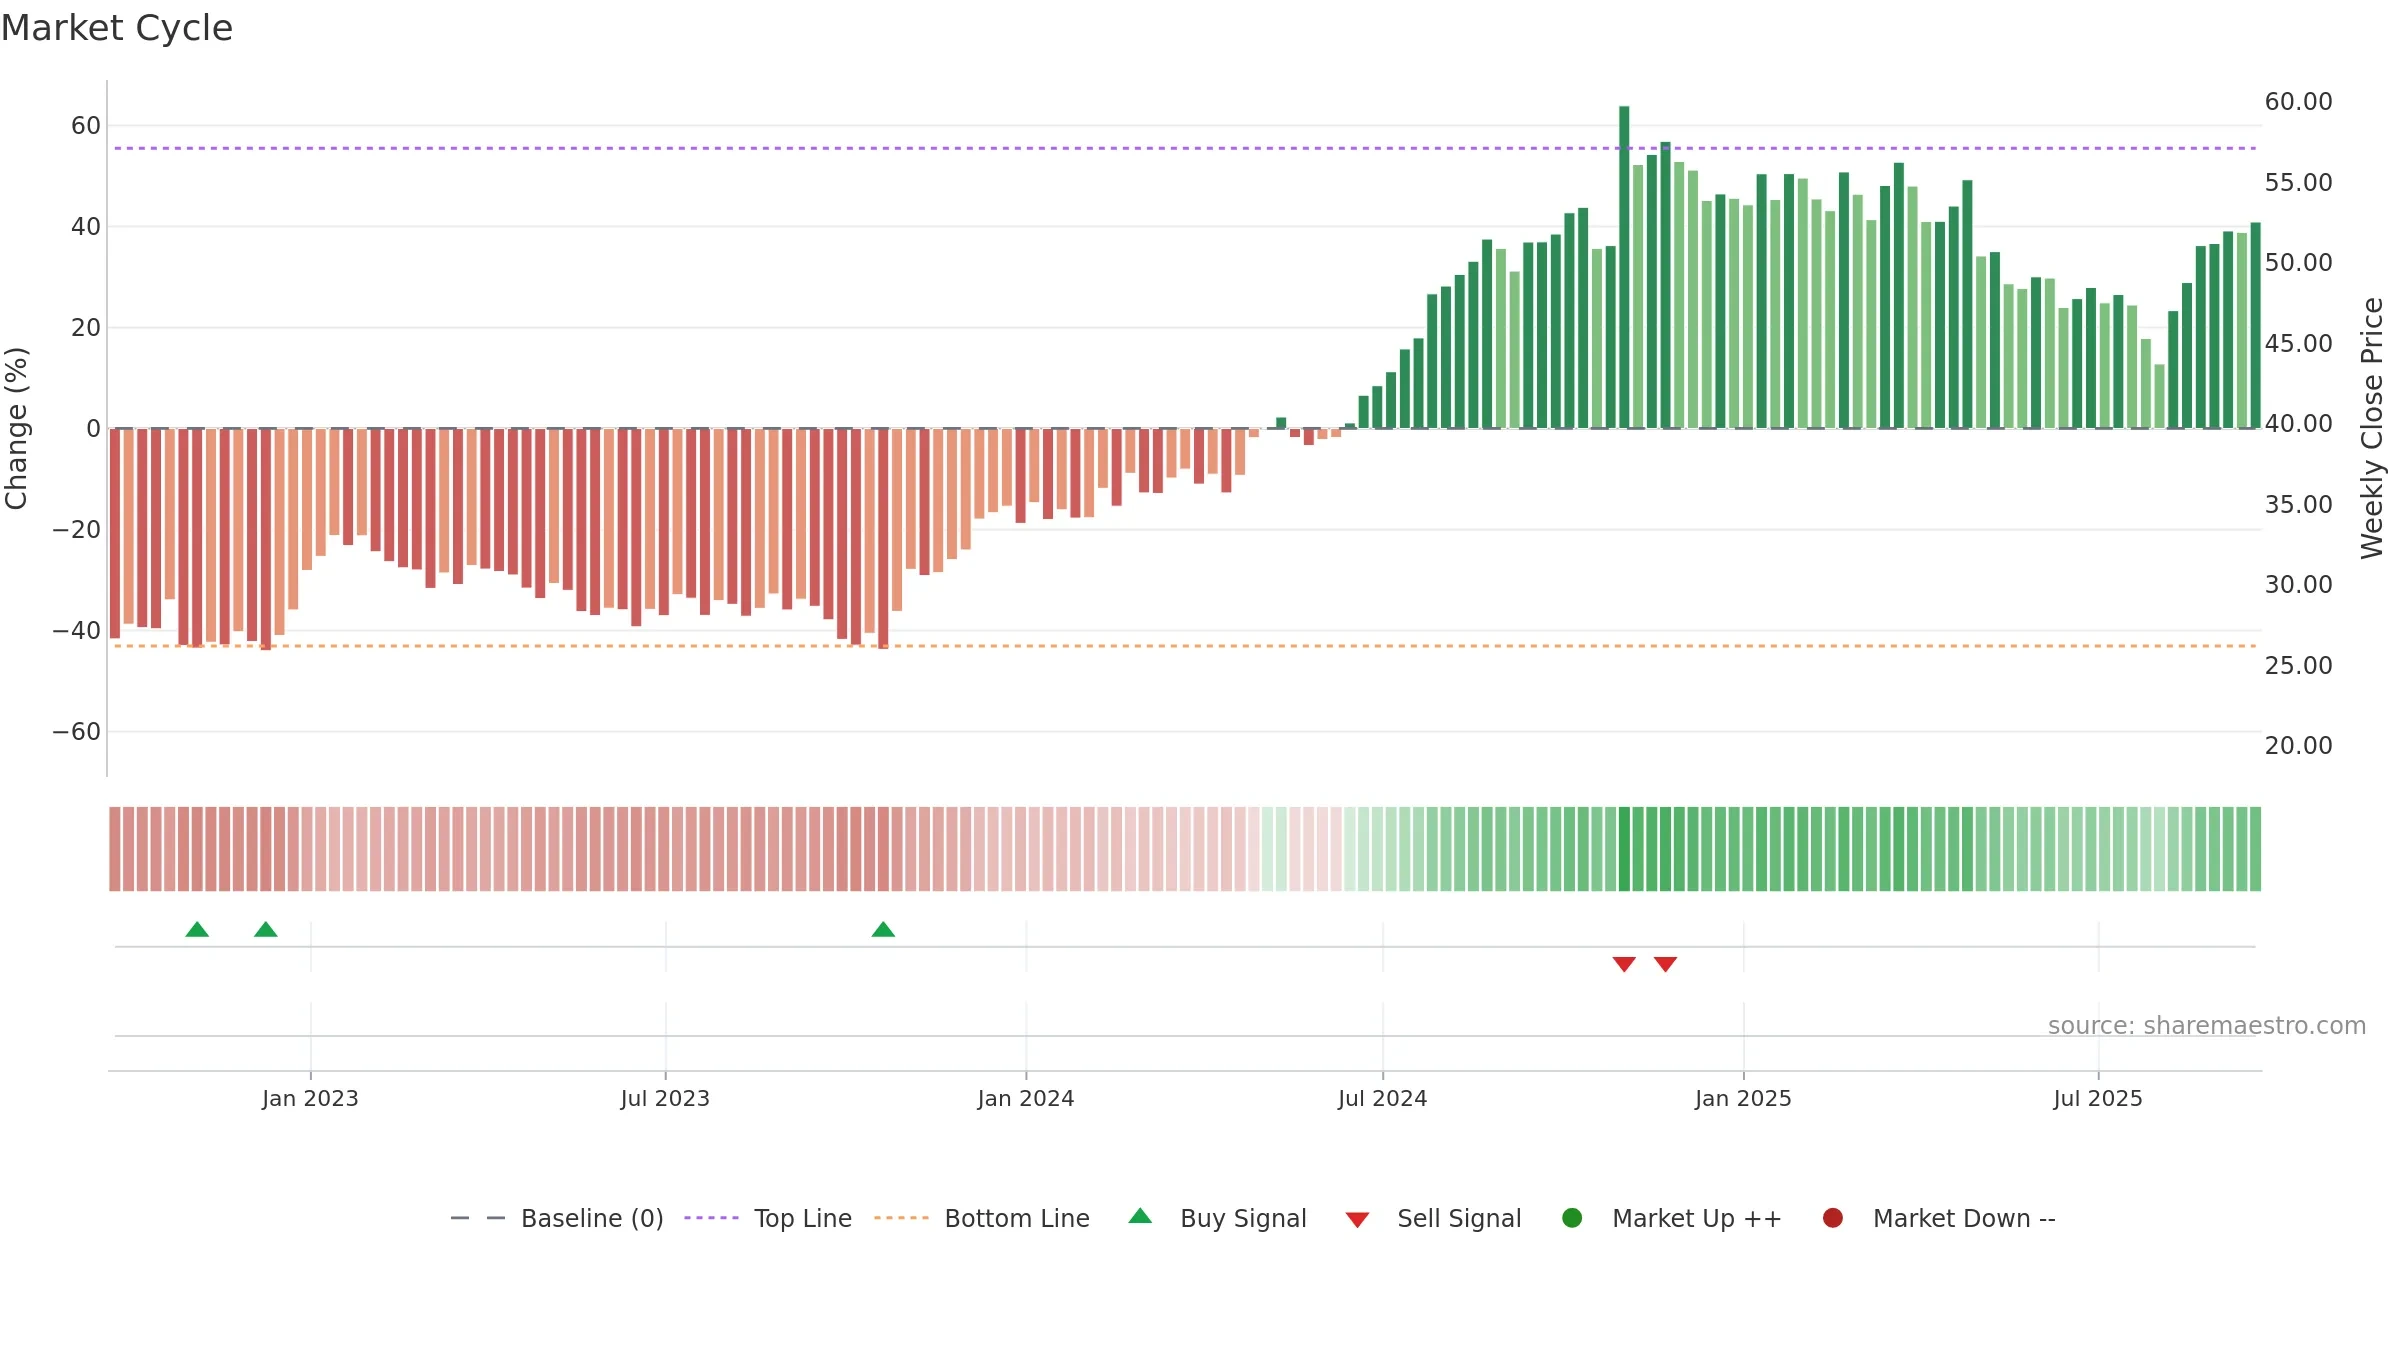Click the green Market Up legend dot
Screen dimensions: 2400x1350
1572,1218
